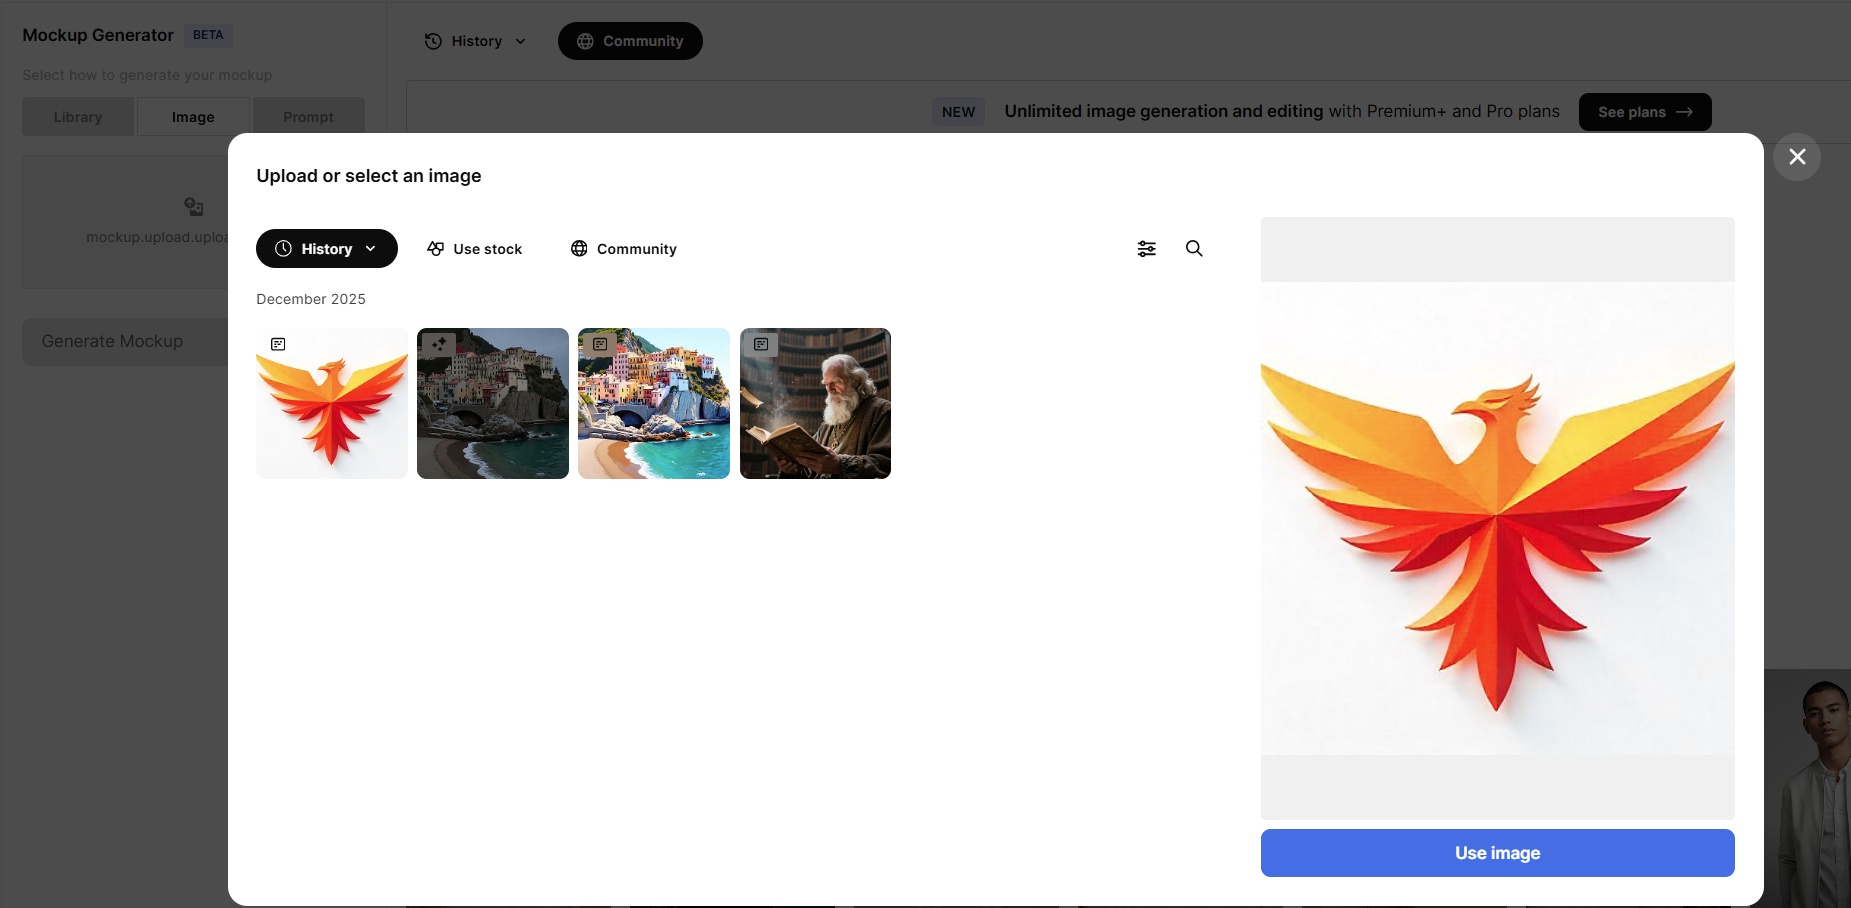This screenshot has width=1851, height=908.
Task: Click the upload icon in the mockup area
Action: click(193, 207)
